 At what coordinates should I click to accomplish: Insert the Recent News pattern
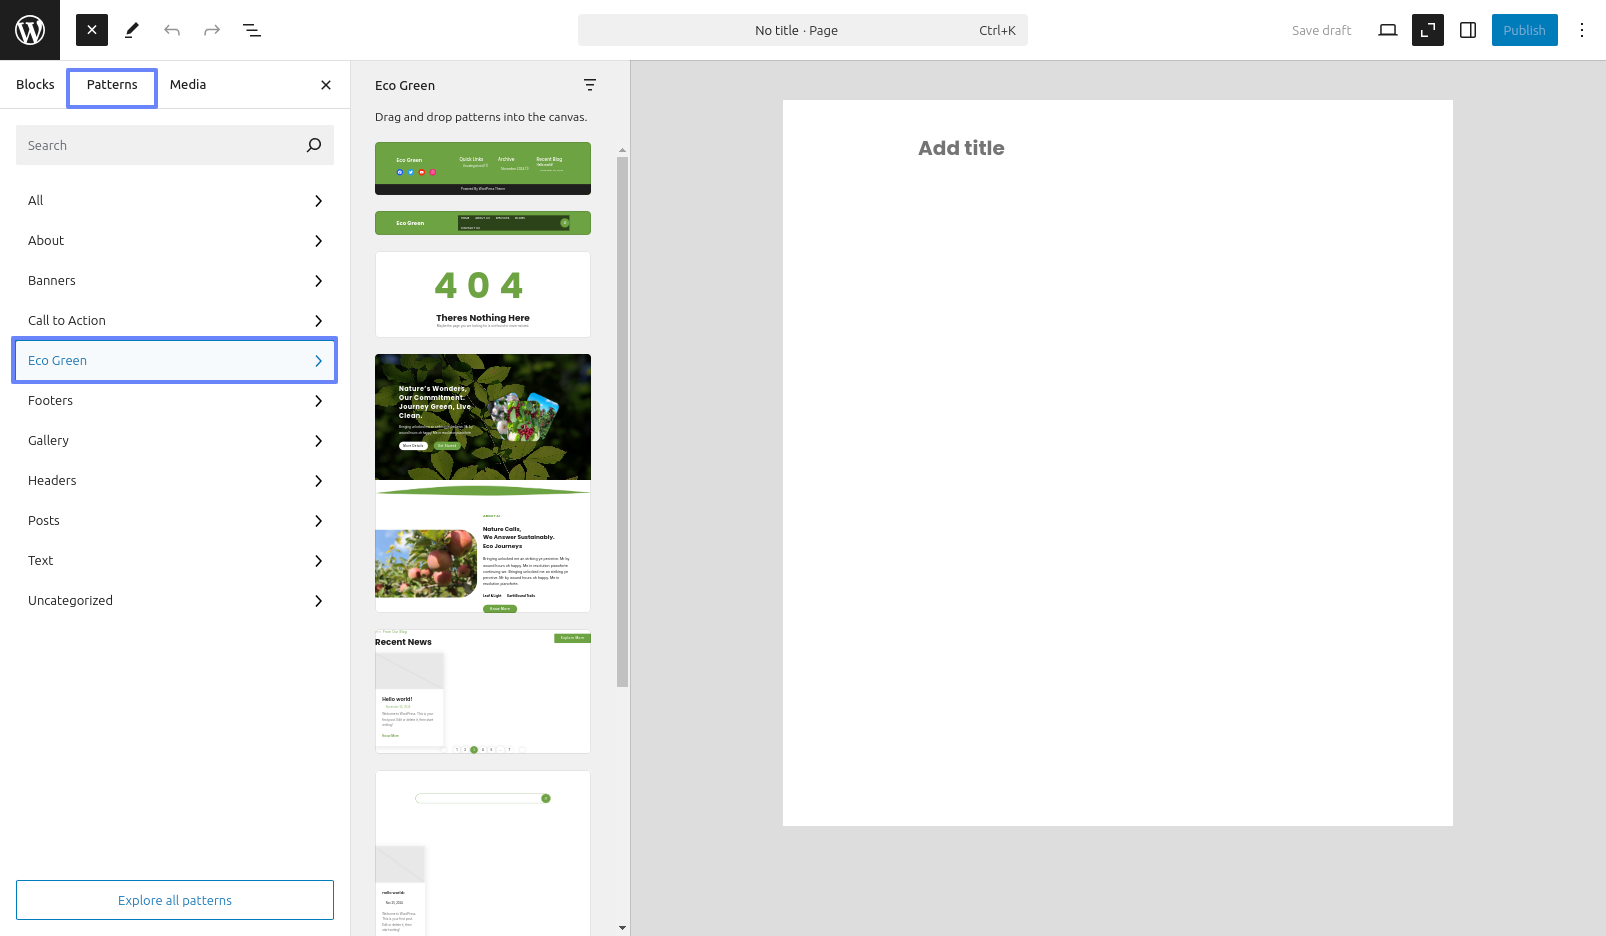coord(483,691)
